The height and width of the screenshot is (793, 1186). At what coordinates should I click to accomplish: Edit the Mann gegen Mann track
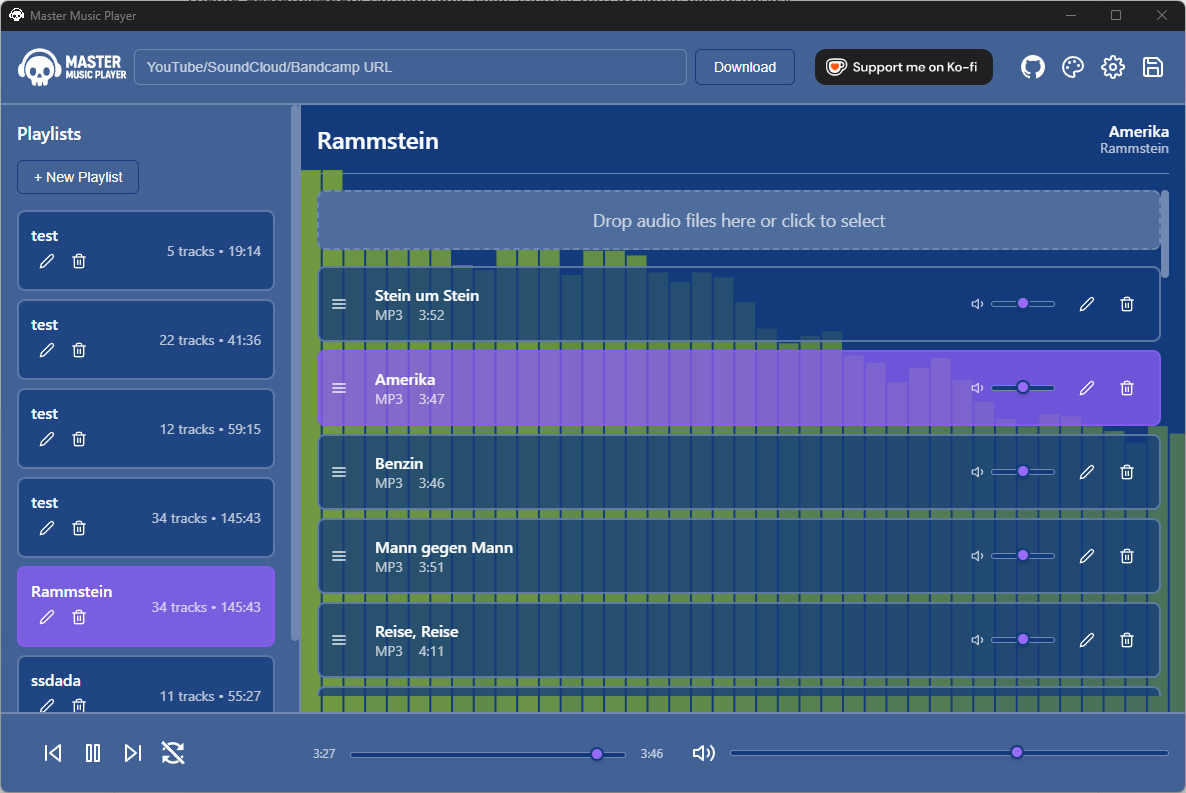click(1087, 556)
